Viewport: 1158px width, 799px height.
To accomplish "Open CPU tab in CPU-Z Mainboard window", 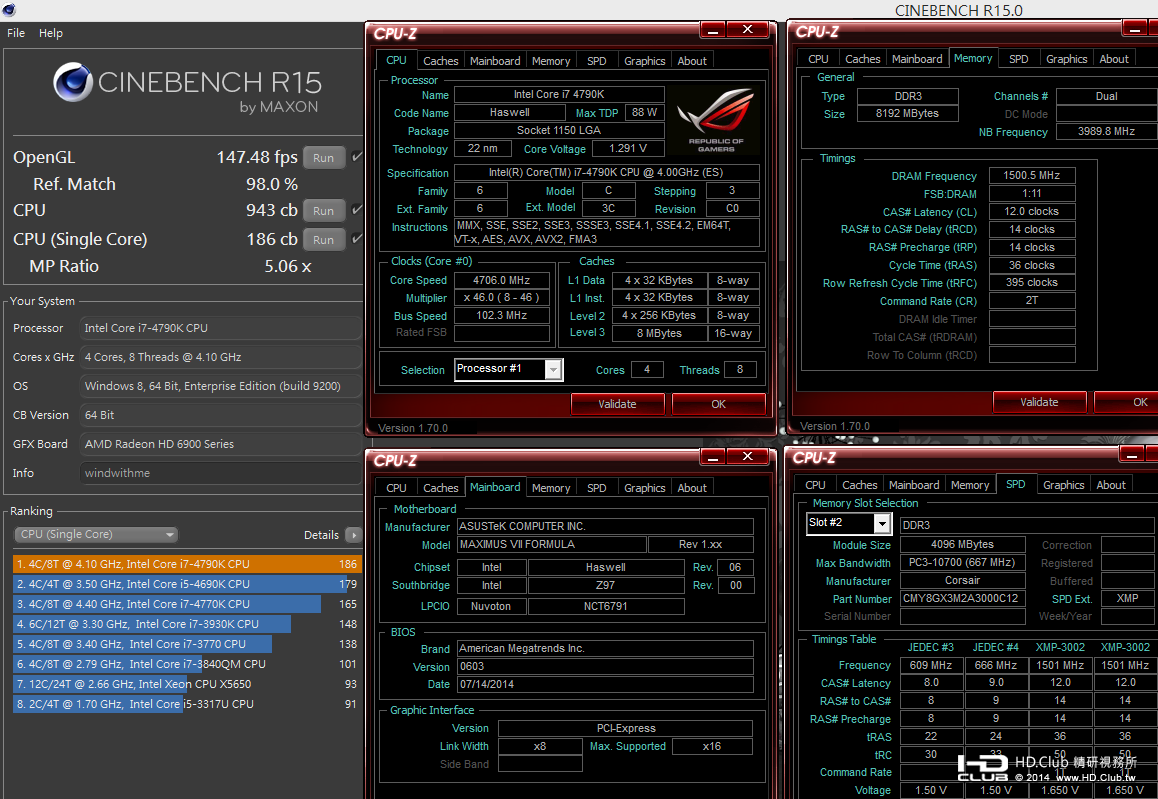I will [x=397, y=487].
